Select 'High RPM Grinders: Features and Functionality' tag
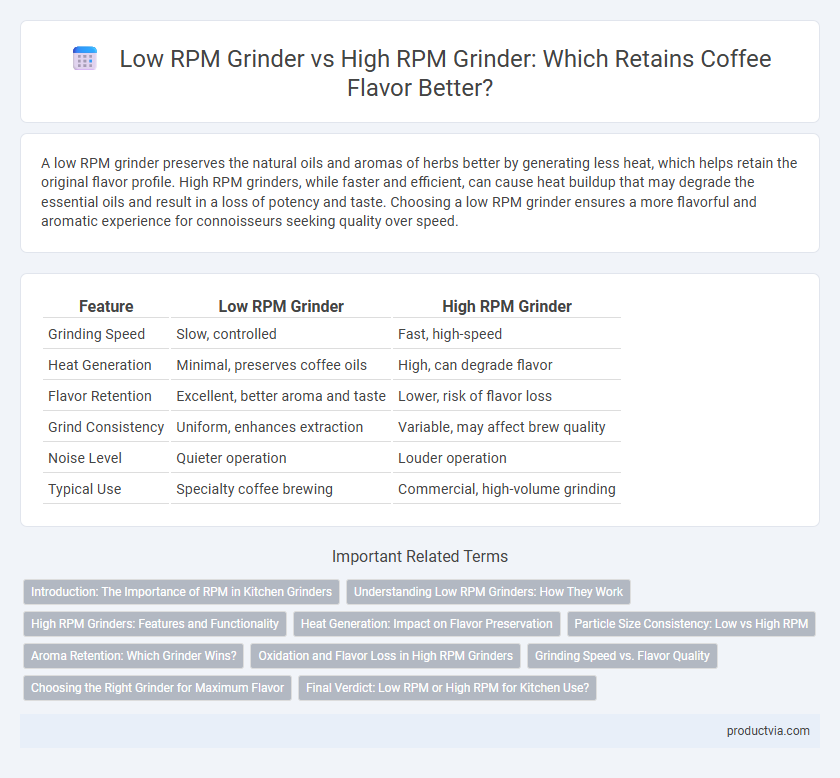 155,624
